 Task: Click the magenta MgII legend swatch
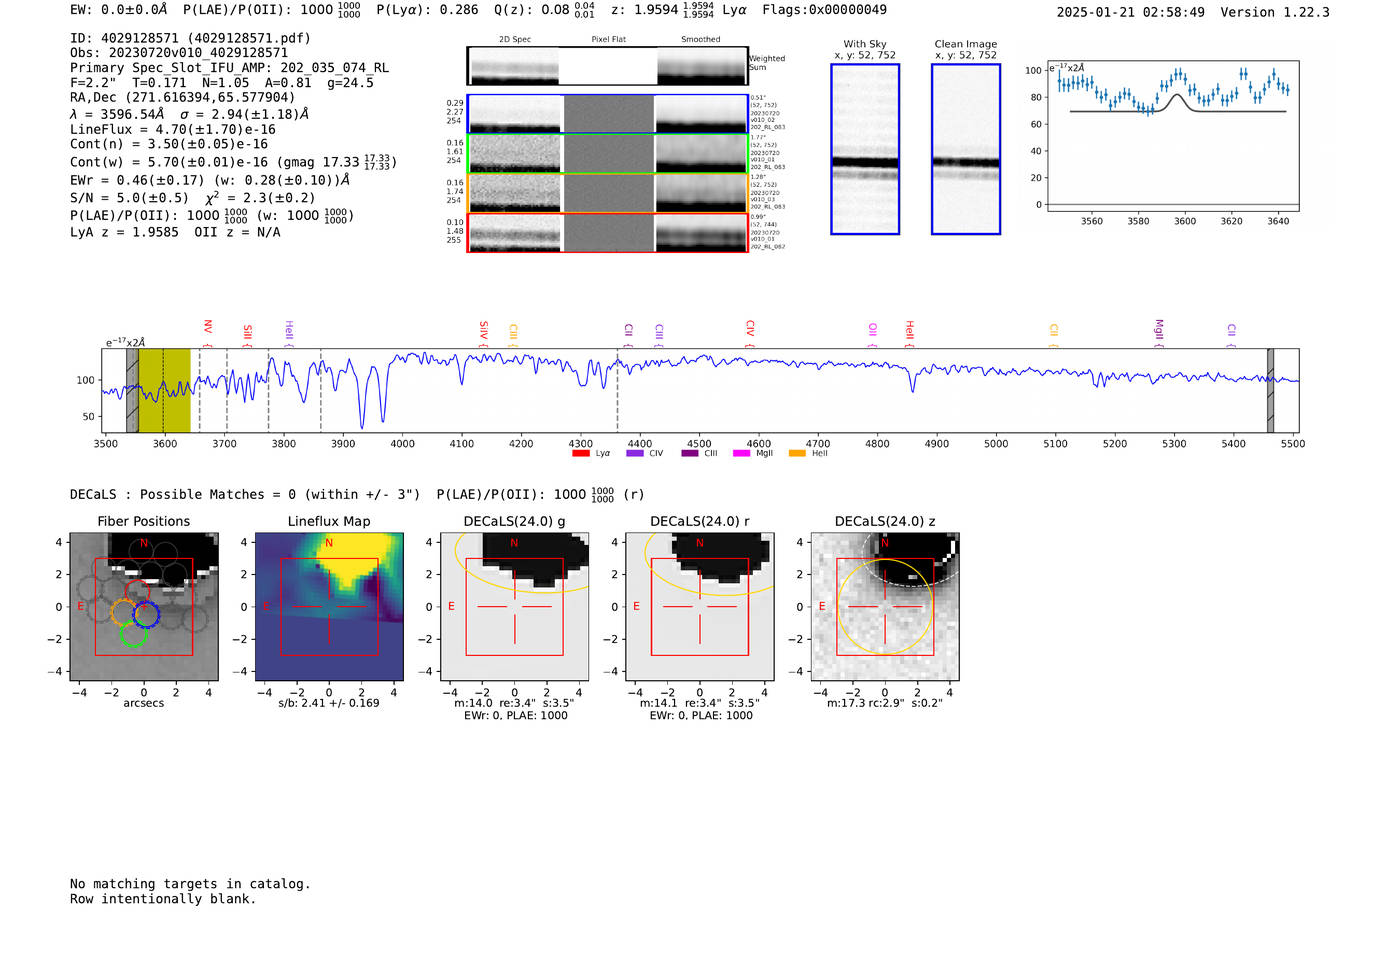point(741,453)
